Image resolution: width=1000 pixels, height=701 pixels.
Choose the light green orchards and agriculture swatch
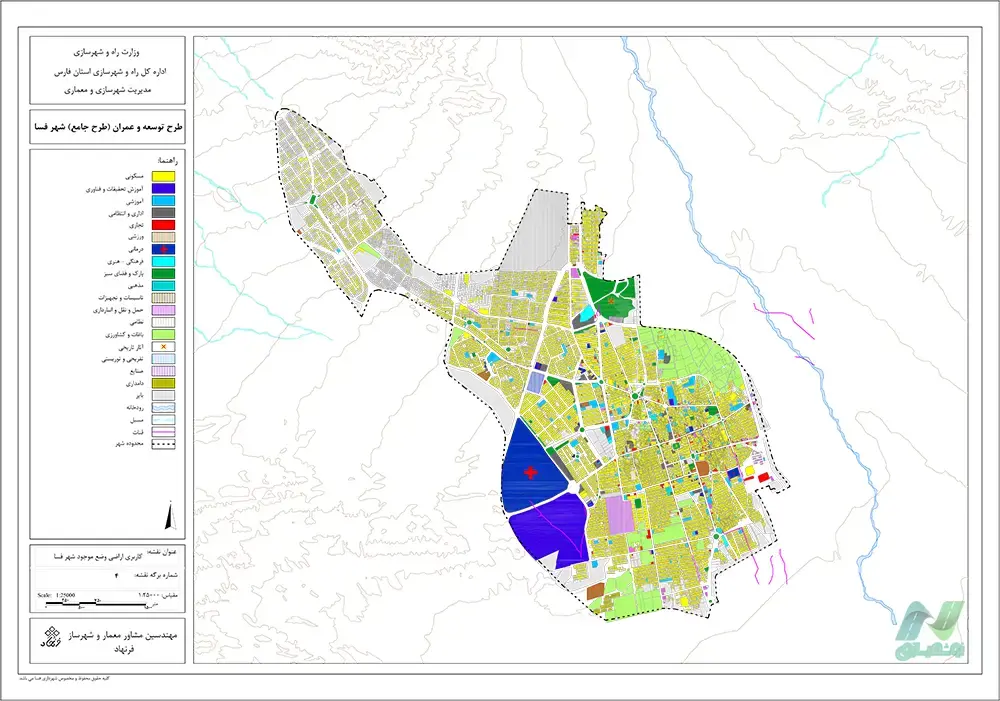click(164, 334)
